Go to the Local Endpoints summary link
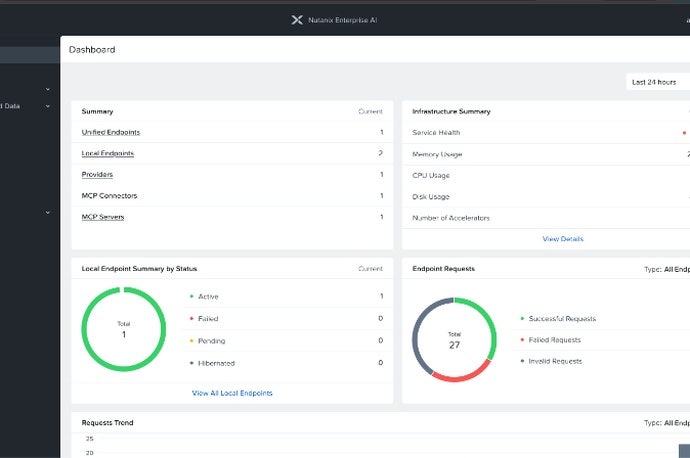The image size is (690, 458). click(107, 153)
